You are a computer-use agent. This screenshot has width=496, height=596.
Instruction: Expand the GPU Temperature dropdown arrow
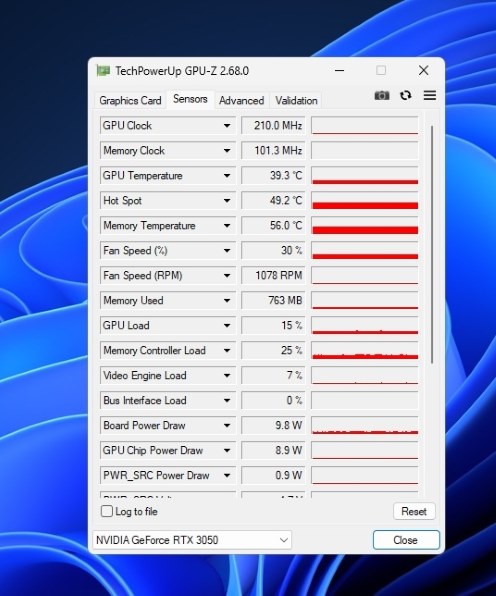(x=227, y=176)
